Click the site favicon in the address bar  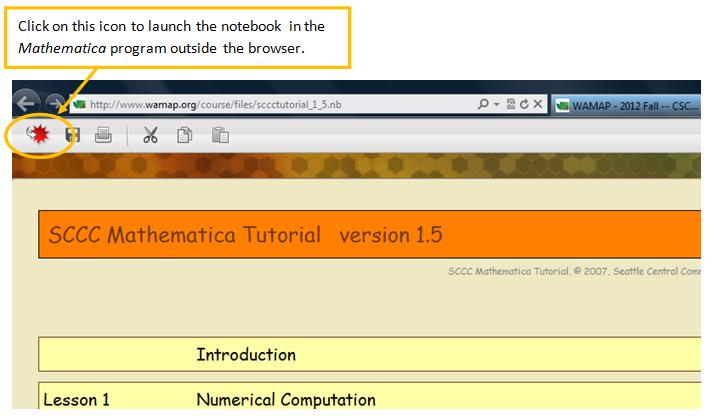tap(80, 105)
